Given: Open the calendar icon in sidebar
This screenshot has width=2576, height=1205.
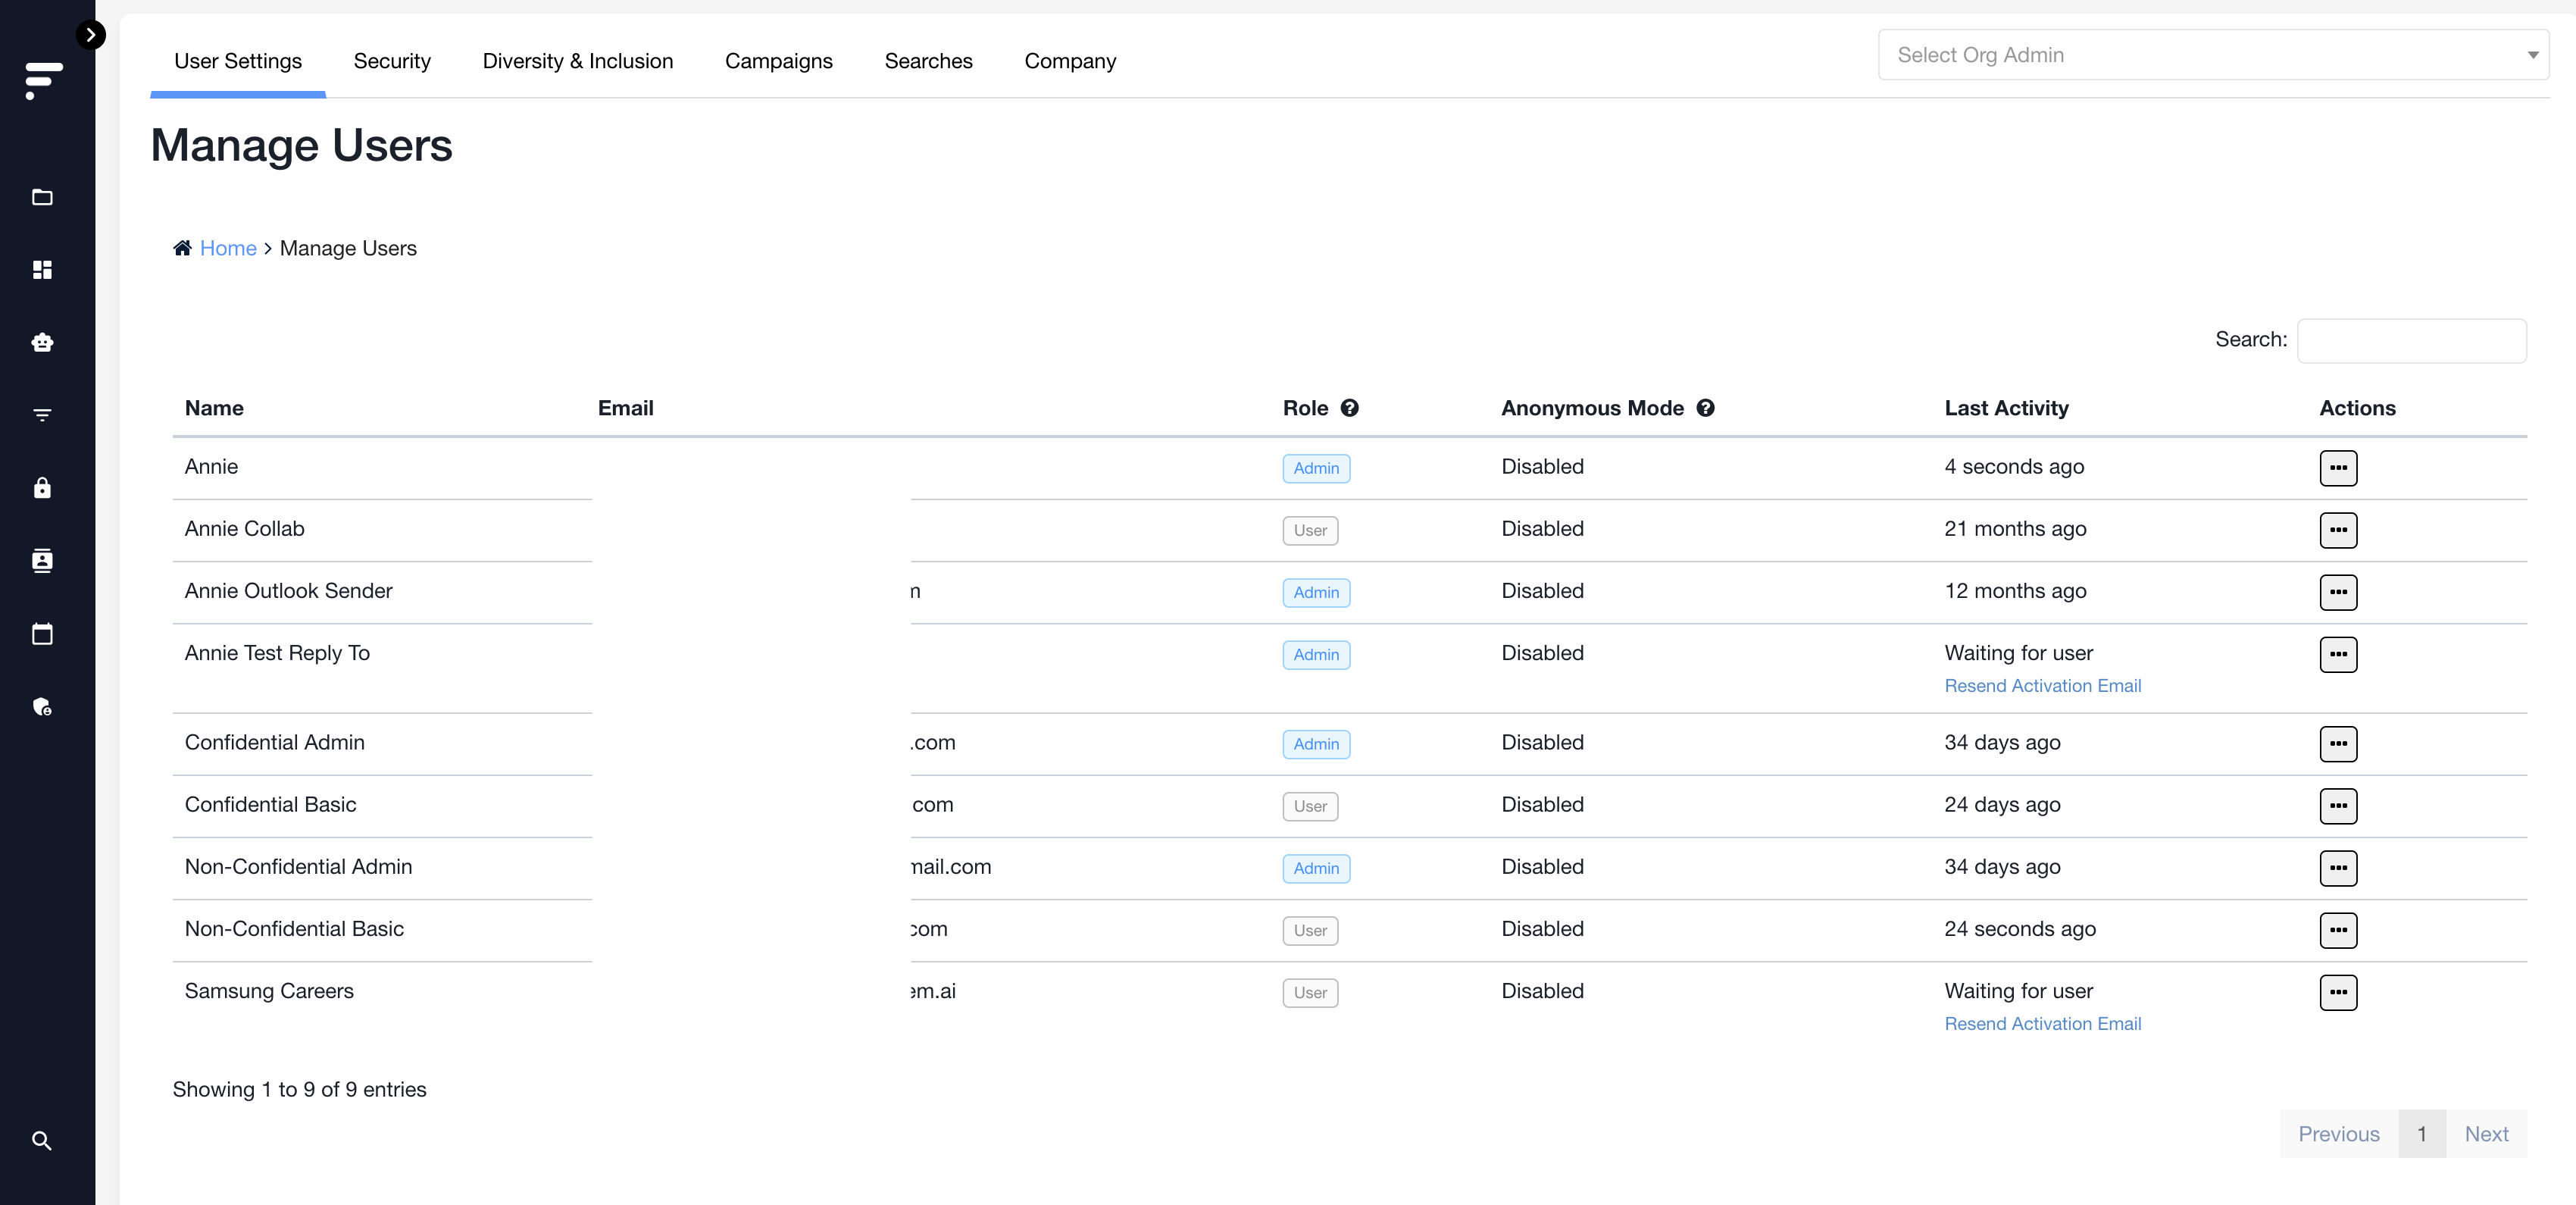Looking at the screenshot, I should point(42,634).
